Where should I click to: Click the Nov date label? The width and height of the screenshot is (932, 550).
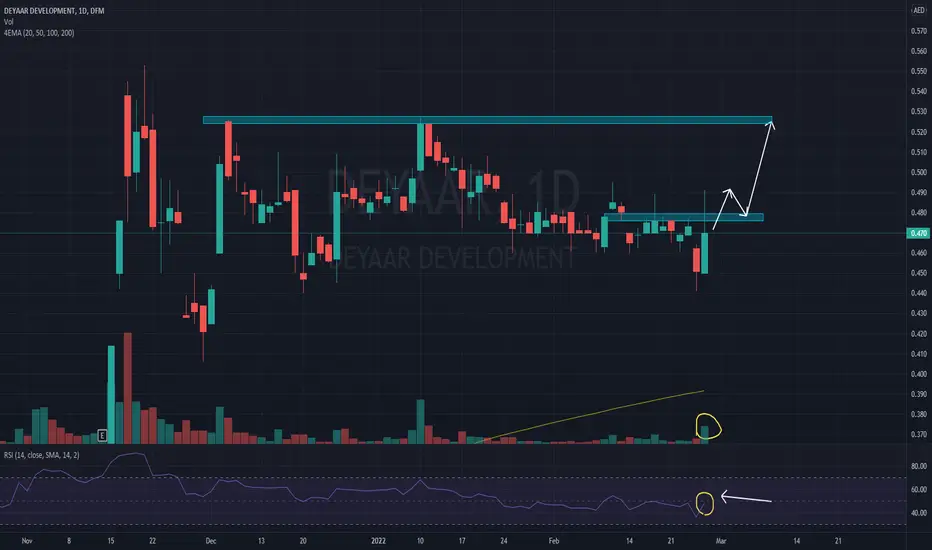click(x=27, y=541)
